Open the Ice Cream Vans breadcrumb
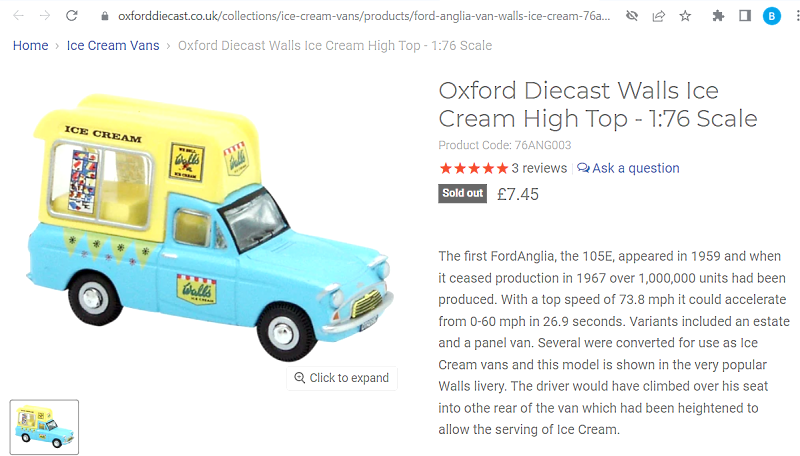The image size is (800, 456). [x=113, y=46]
